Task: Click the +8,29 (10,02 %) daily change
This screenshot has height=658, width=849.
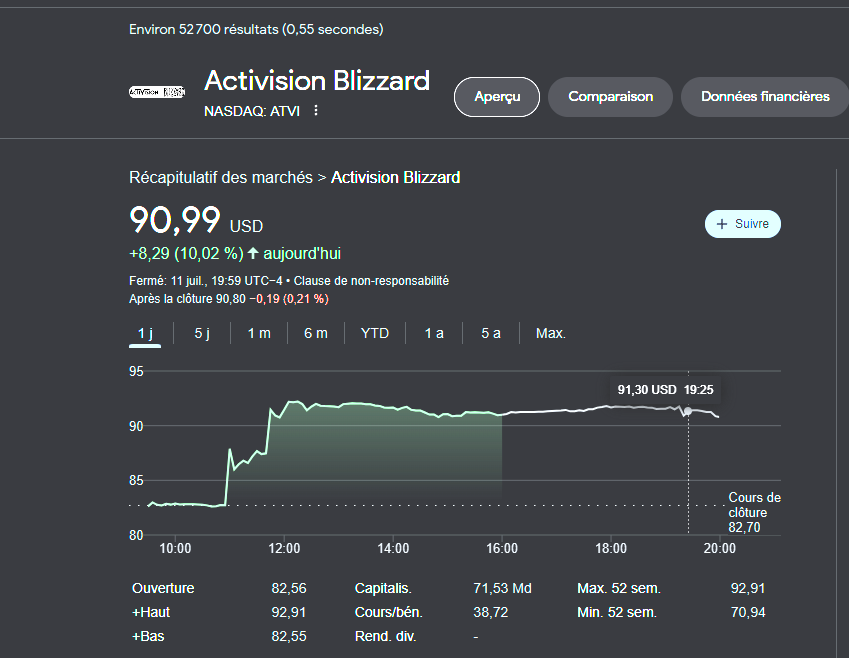Action: 186,253
